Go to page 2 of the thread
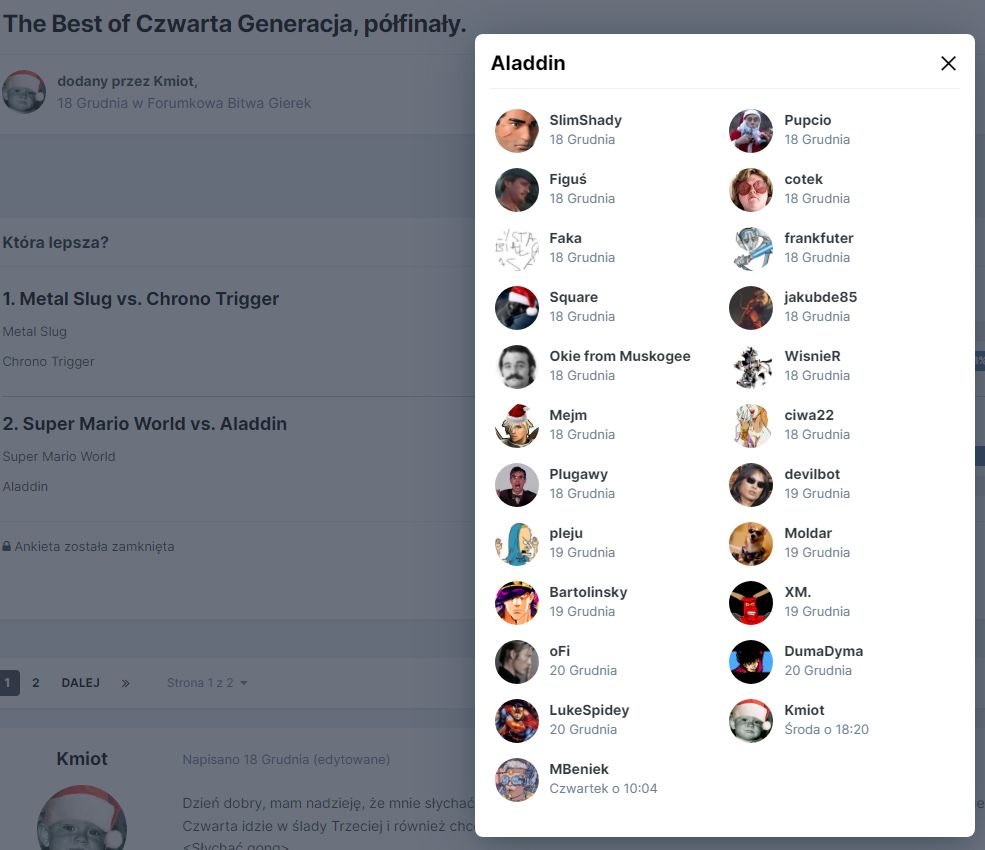This screenshot has height=850, width=985. 36,683
